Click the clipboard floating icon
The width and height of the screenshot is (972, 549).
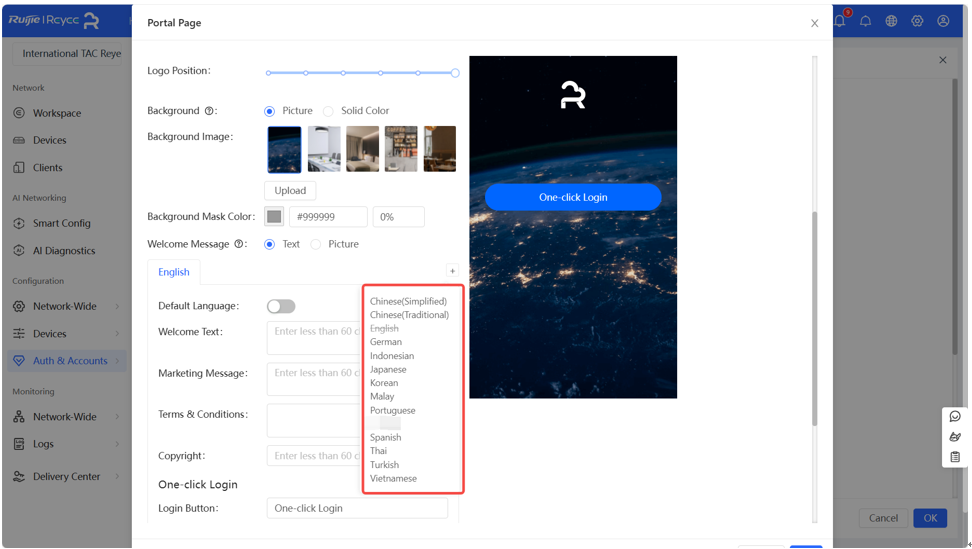coord(955,457)
